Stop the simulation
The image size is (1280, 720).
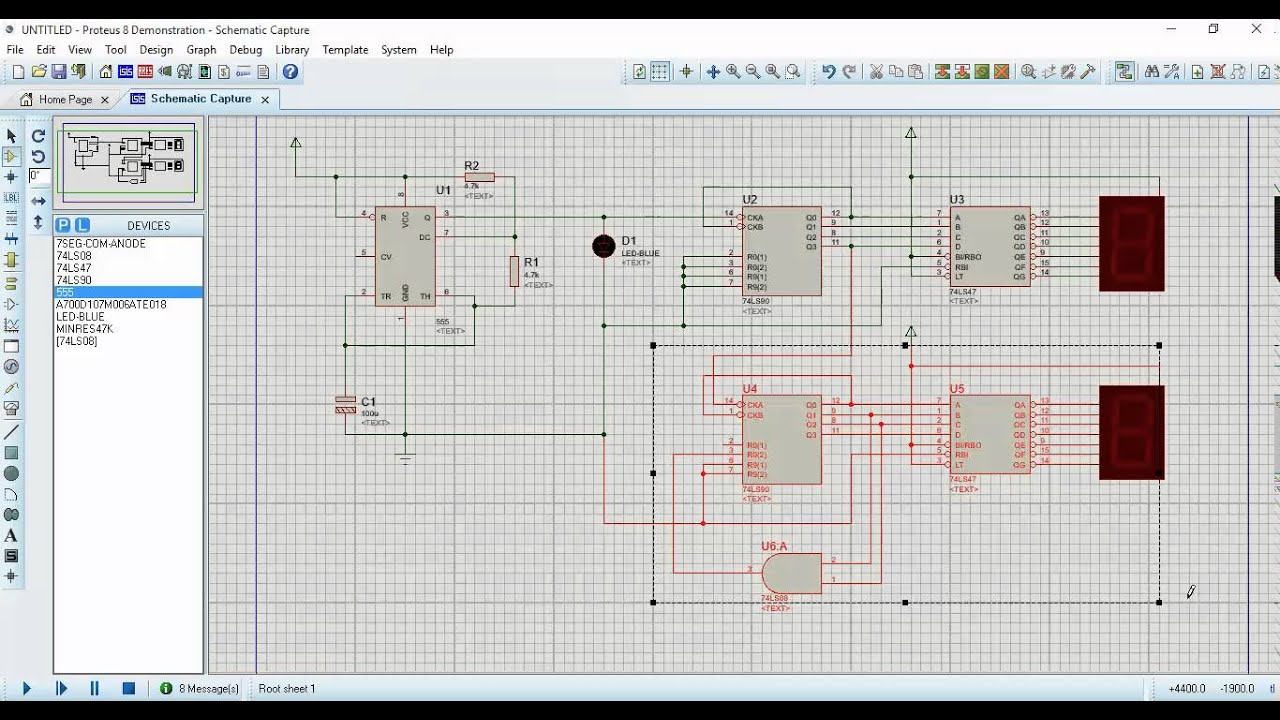[129, 688]
